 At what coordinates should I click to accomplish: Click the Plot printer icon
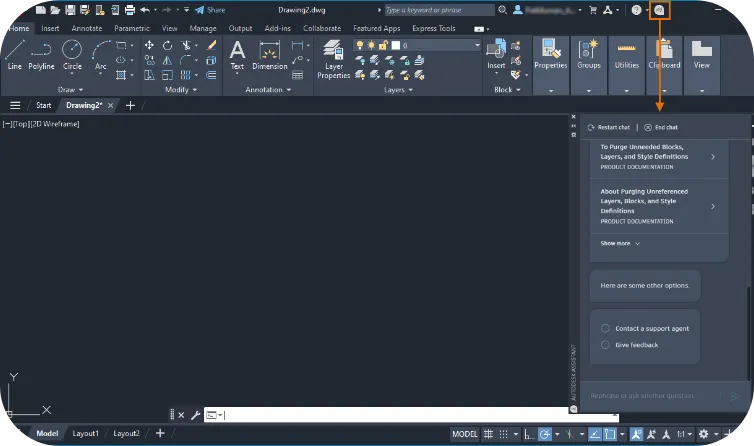pos(130,10)
